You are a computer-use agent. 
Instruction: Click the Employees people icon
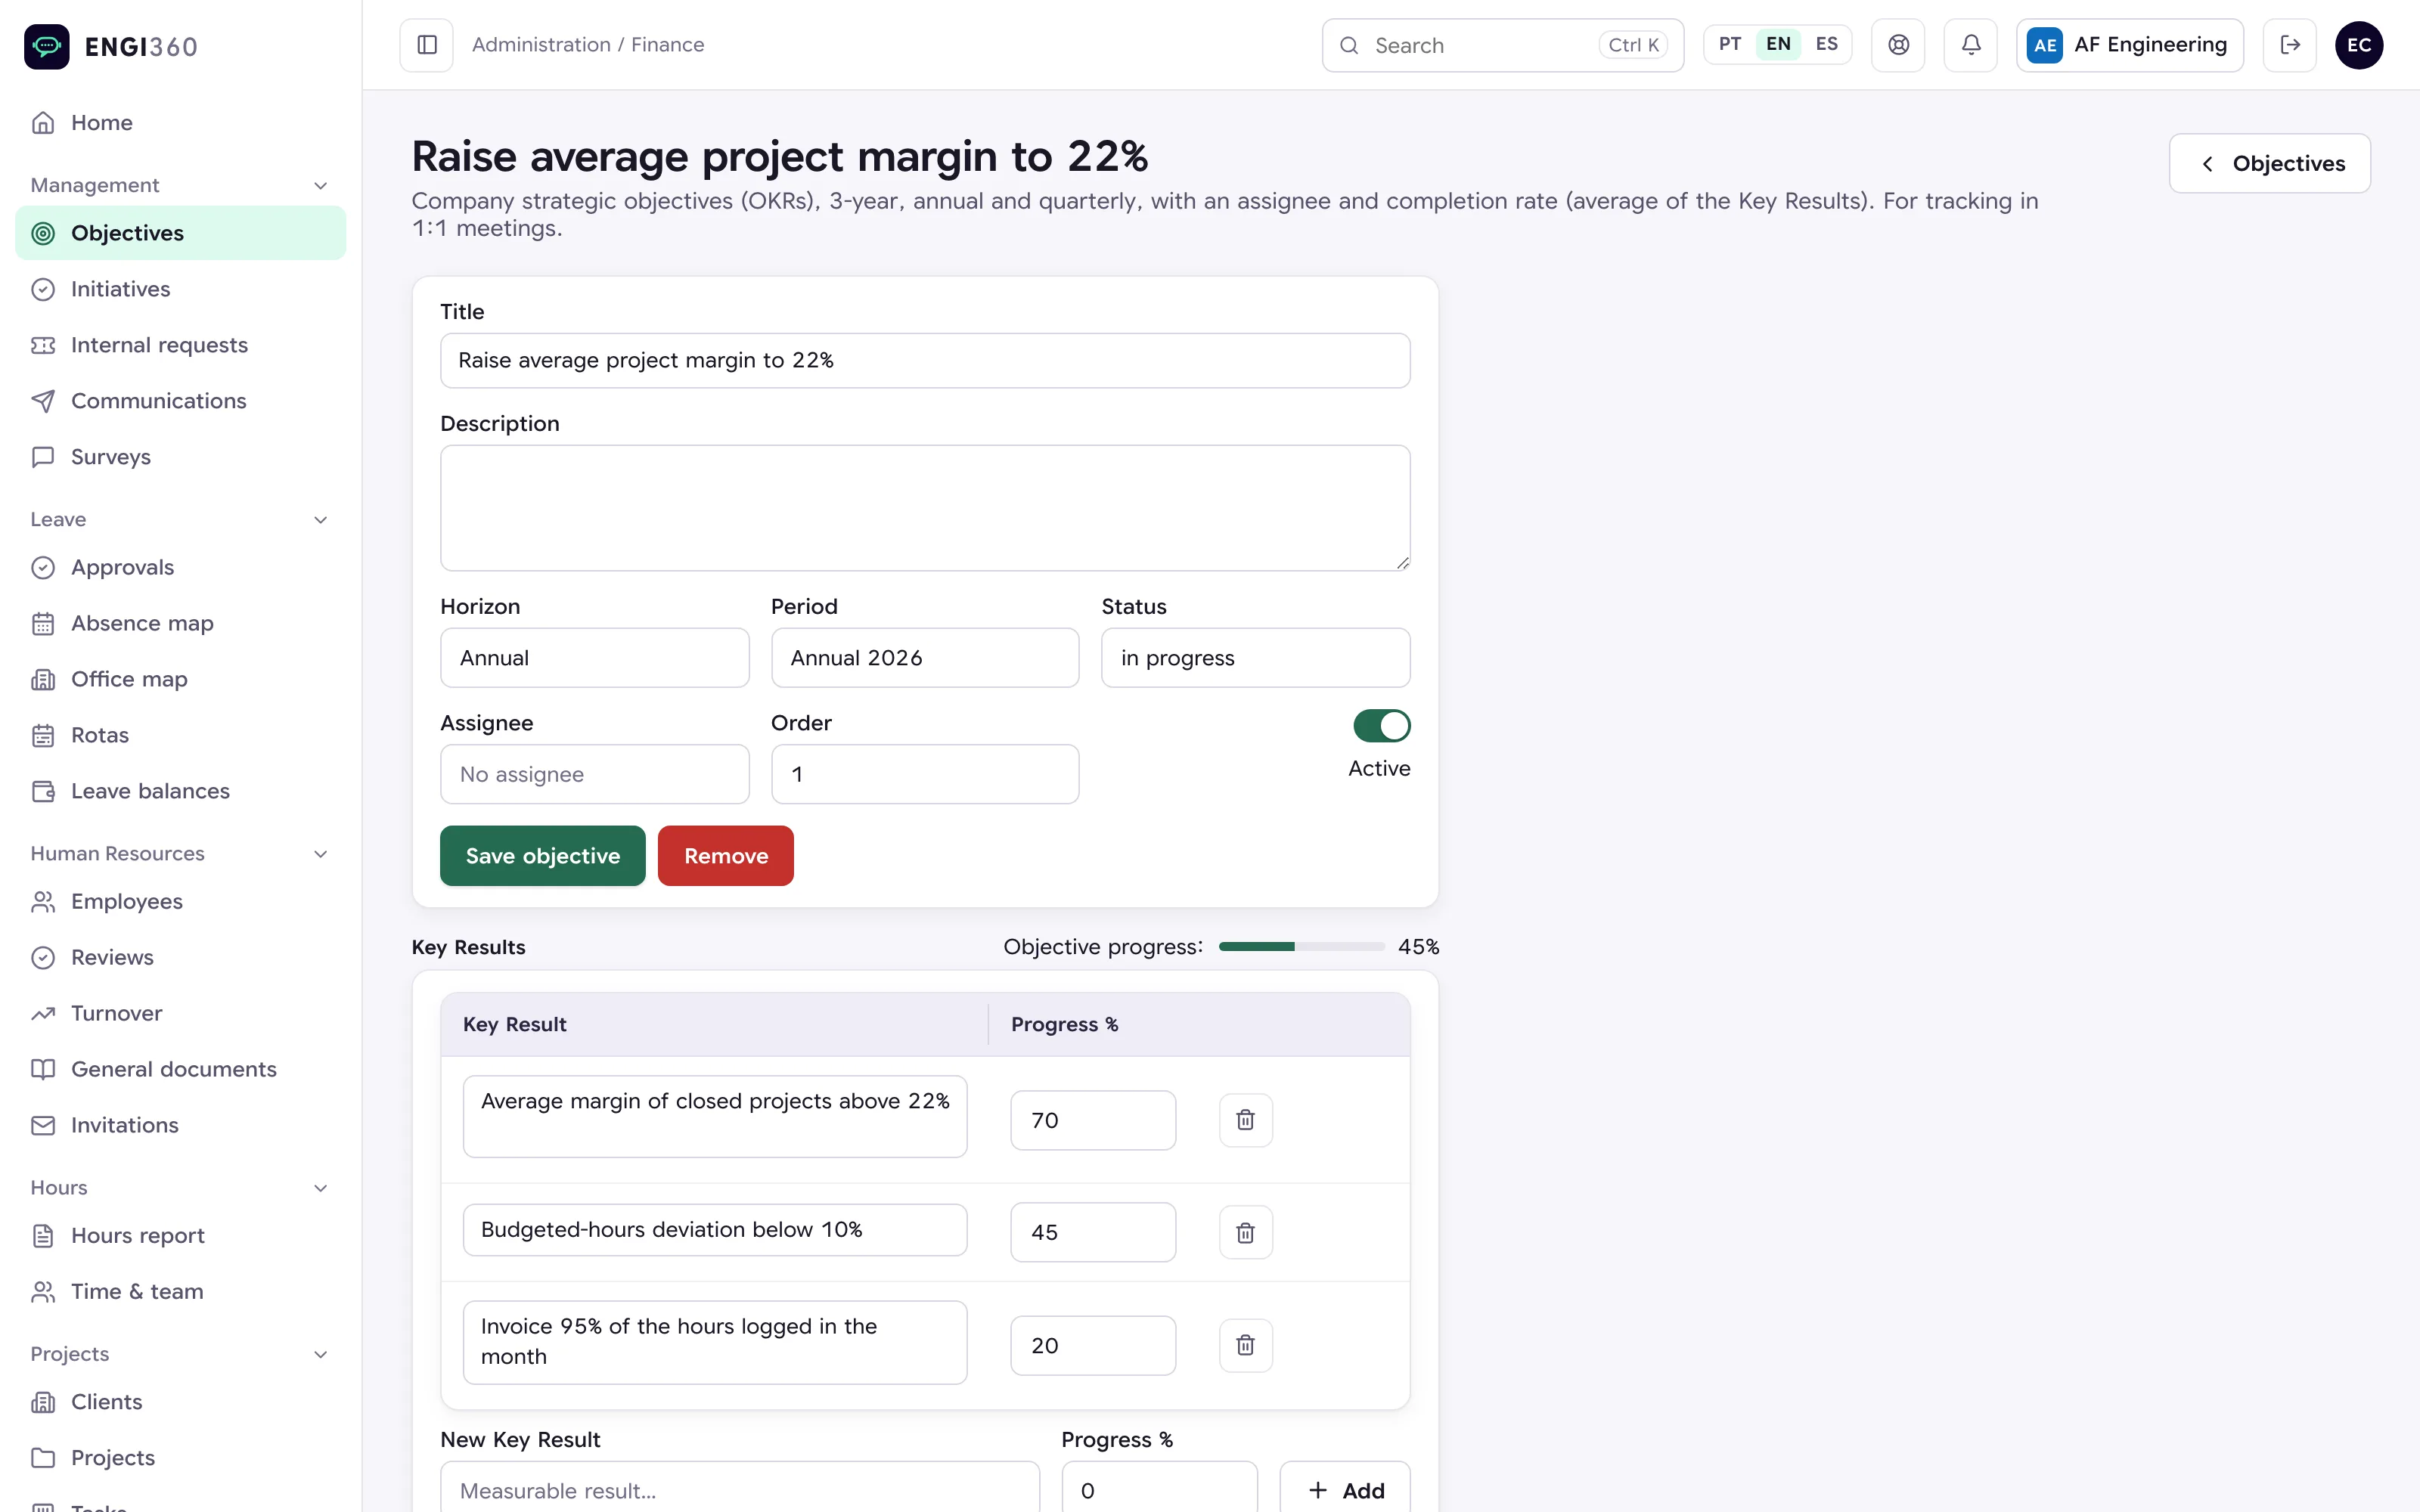pyautogui.click(x=43, y=901)
